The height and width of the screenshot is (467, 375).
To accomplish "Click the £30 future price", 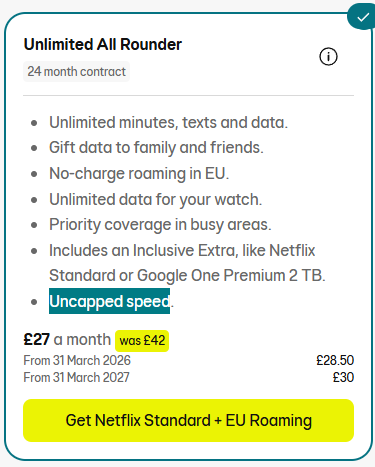I will click(343, 377).
